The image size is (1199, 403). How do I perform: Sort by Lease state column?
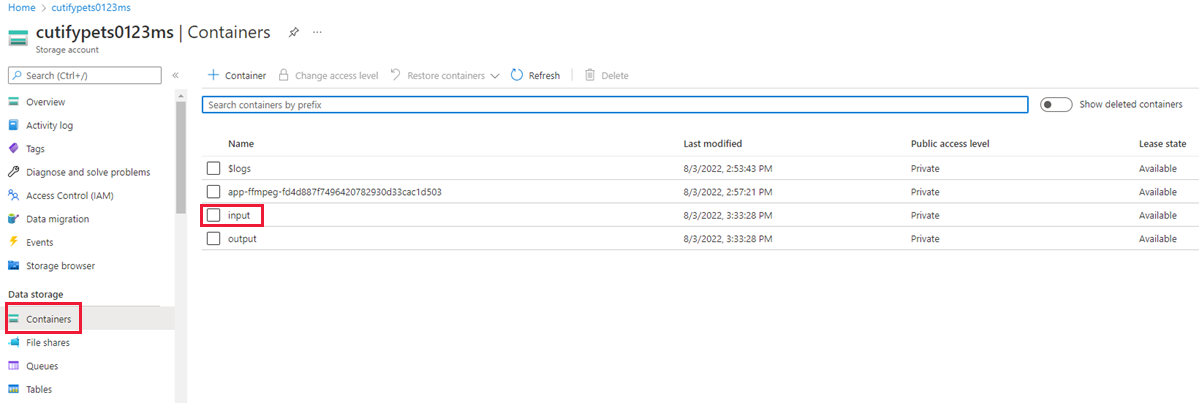[x=1162, y=144]
